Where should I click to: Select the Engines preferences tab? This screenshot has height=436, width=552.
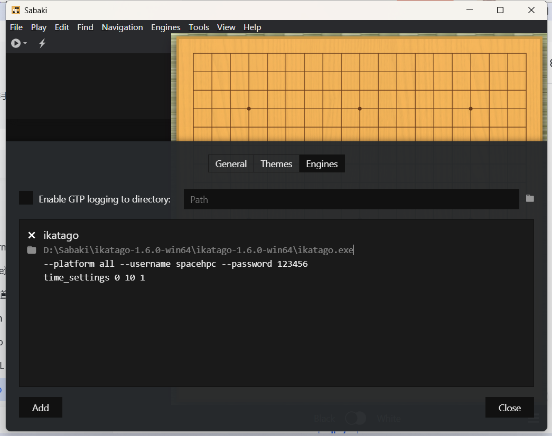pyautogui.click(x=322, y=164)
